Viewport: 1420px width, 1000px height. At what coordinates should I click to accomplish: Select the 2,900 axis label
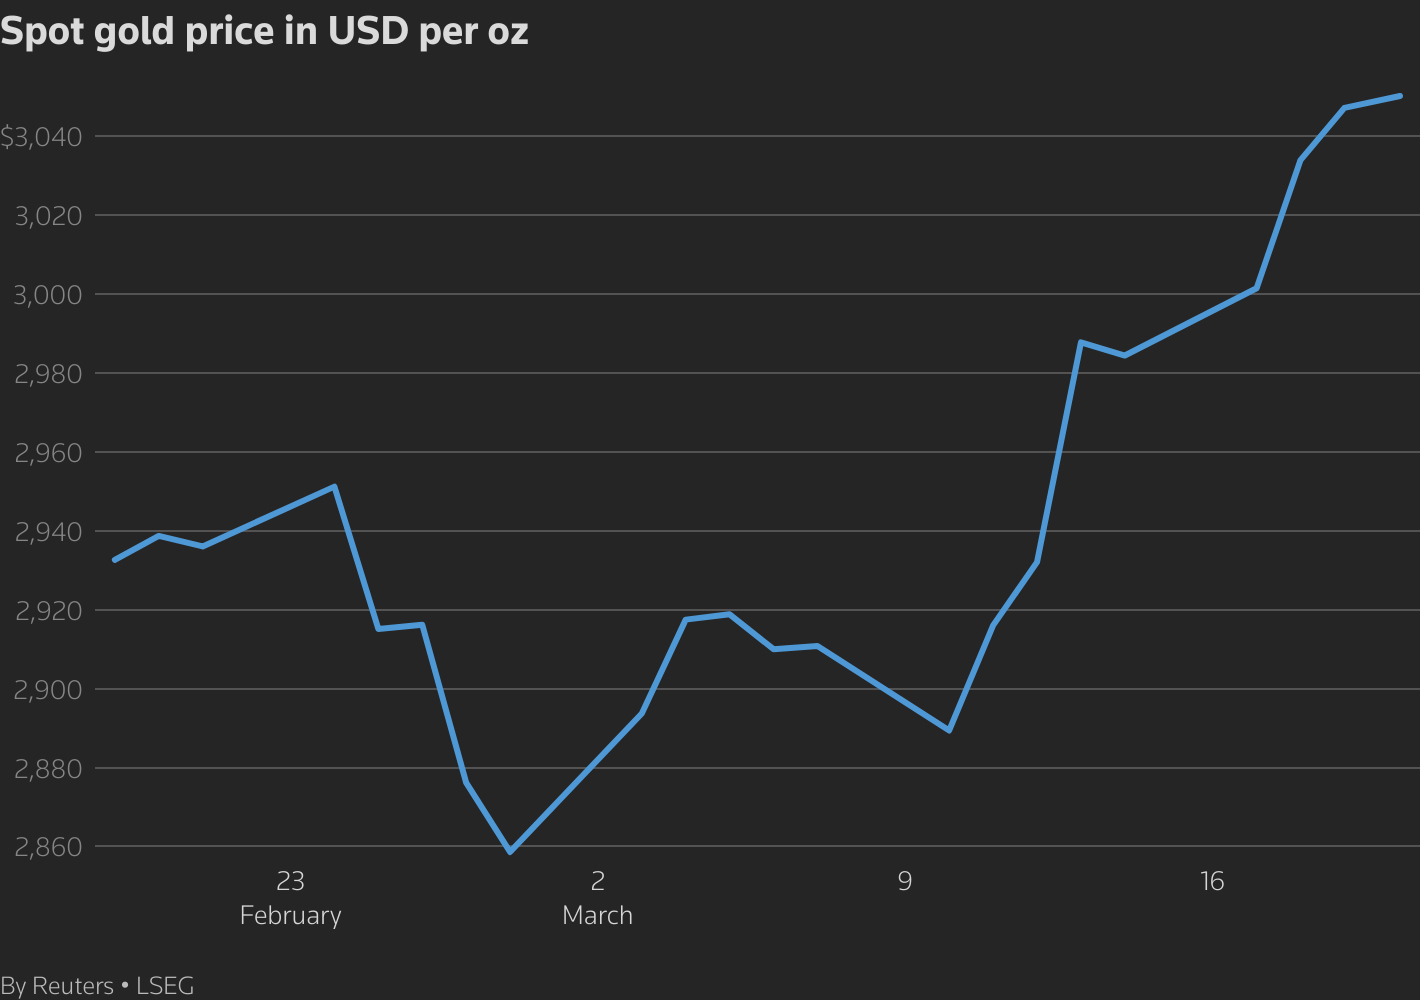coord(48,690)
